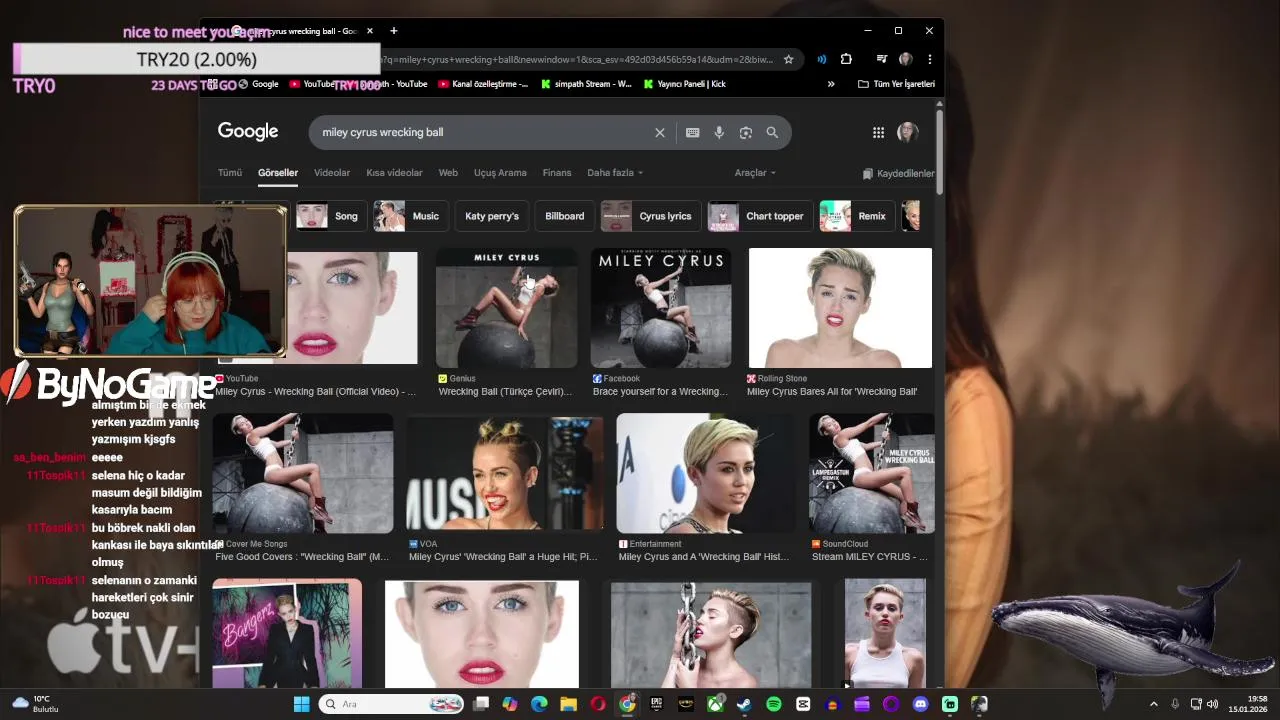The image size is (1280, 720).
Task: Show more bookmarks with the chevron
Action: 831,84
